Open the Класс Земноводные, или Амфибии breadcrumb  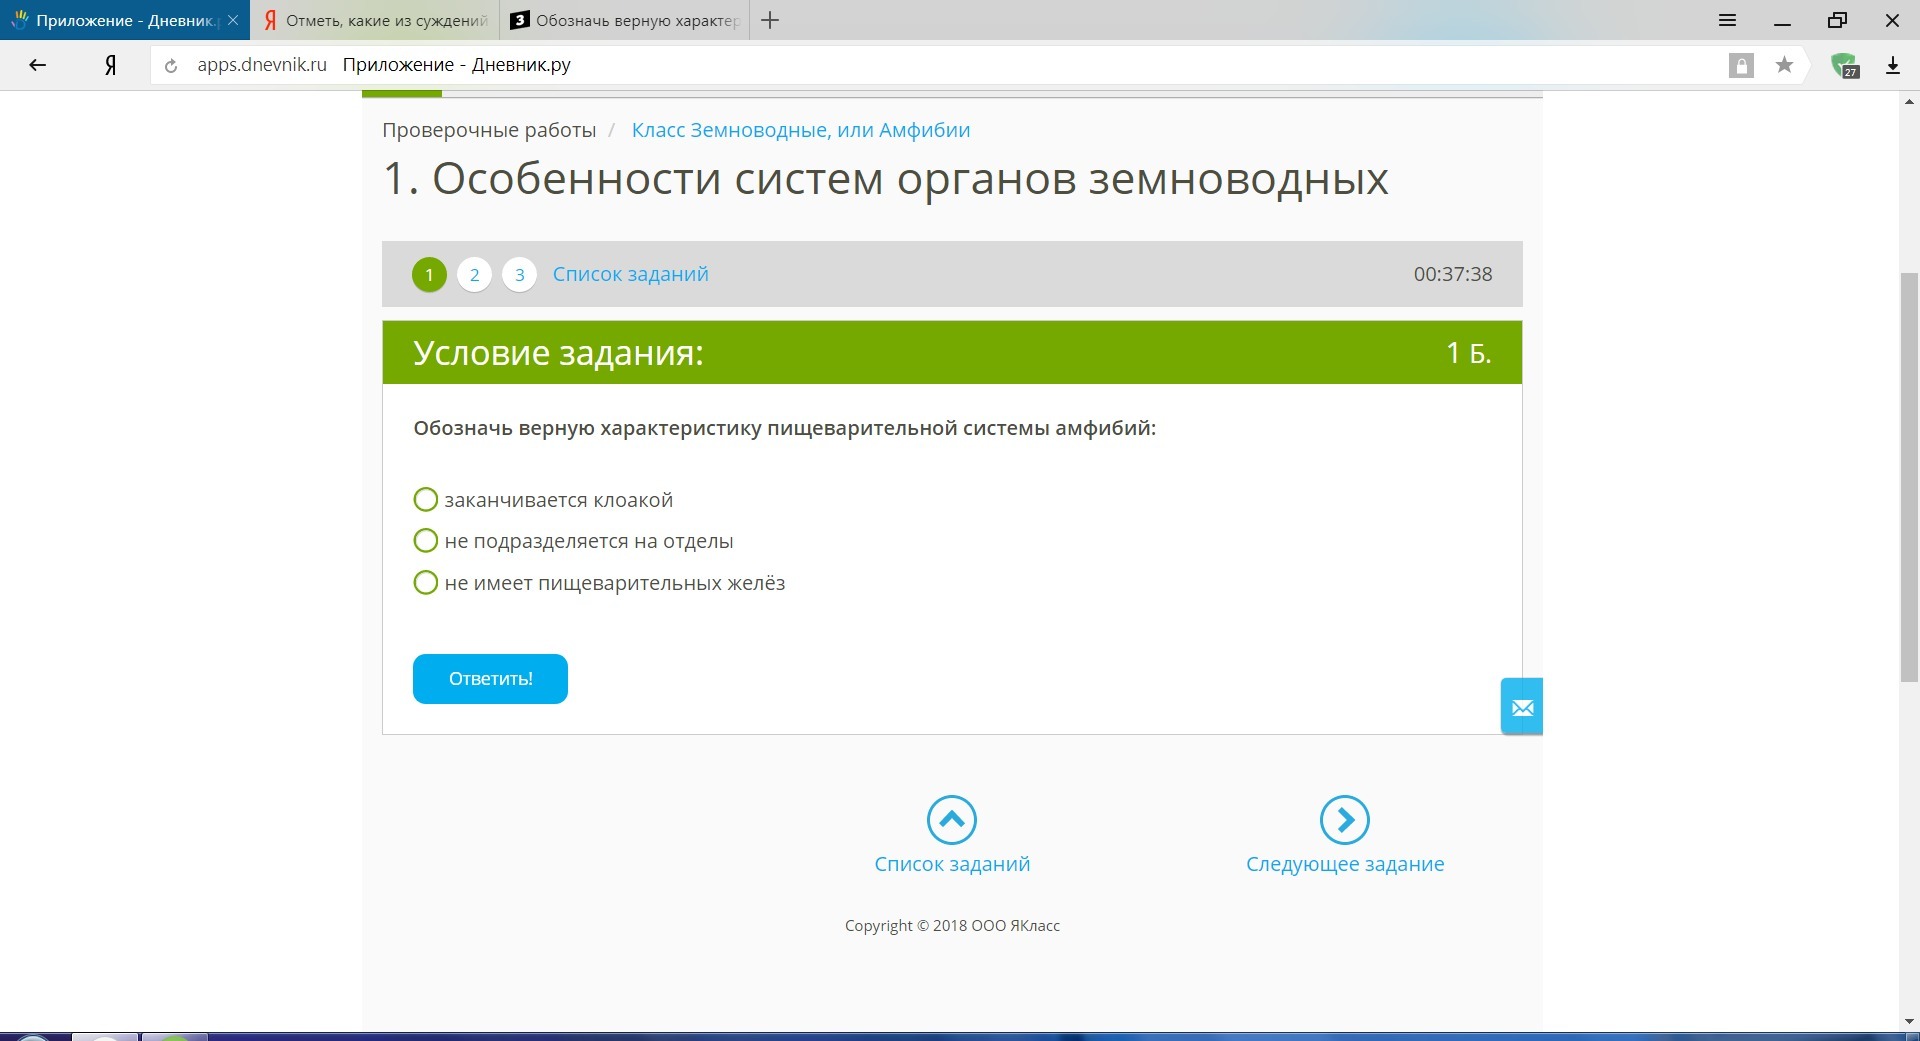(x=801, y=130)
